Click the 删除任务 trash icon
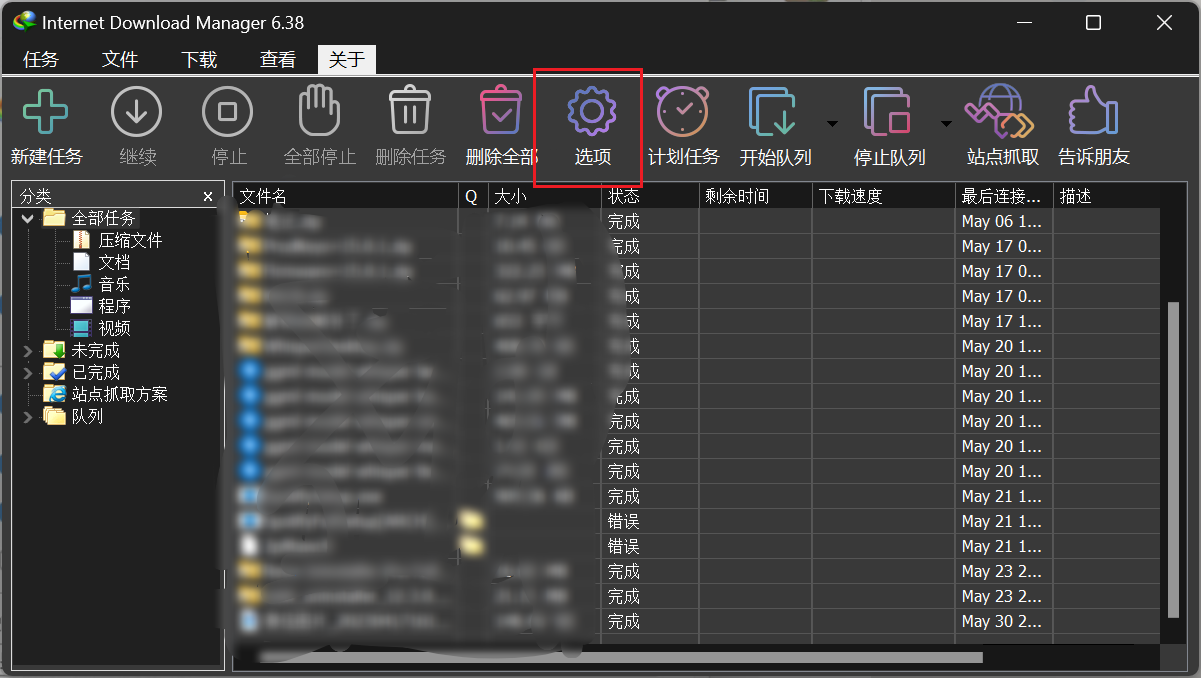 tap(410, 111)
